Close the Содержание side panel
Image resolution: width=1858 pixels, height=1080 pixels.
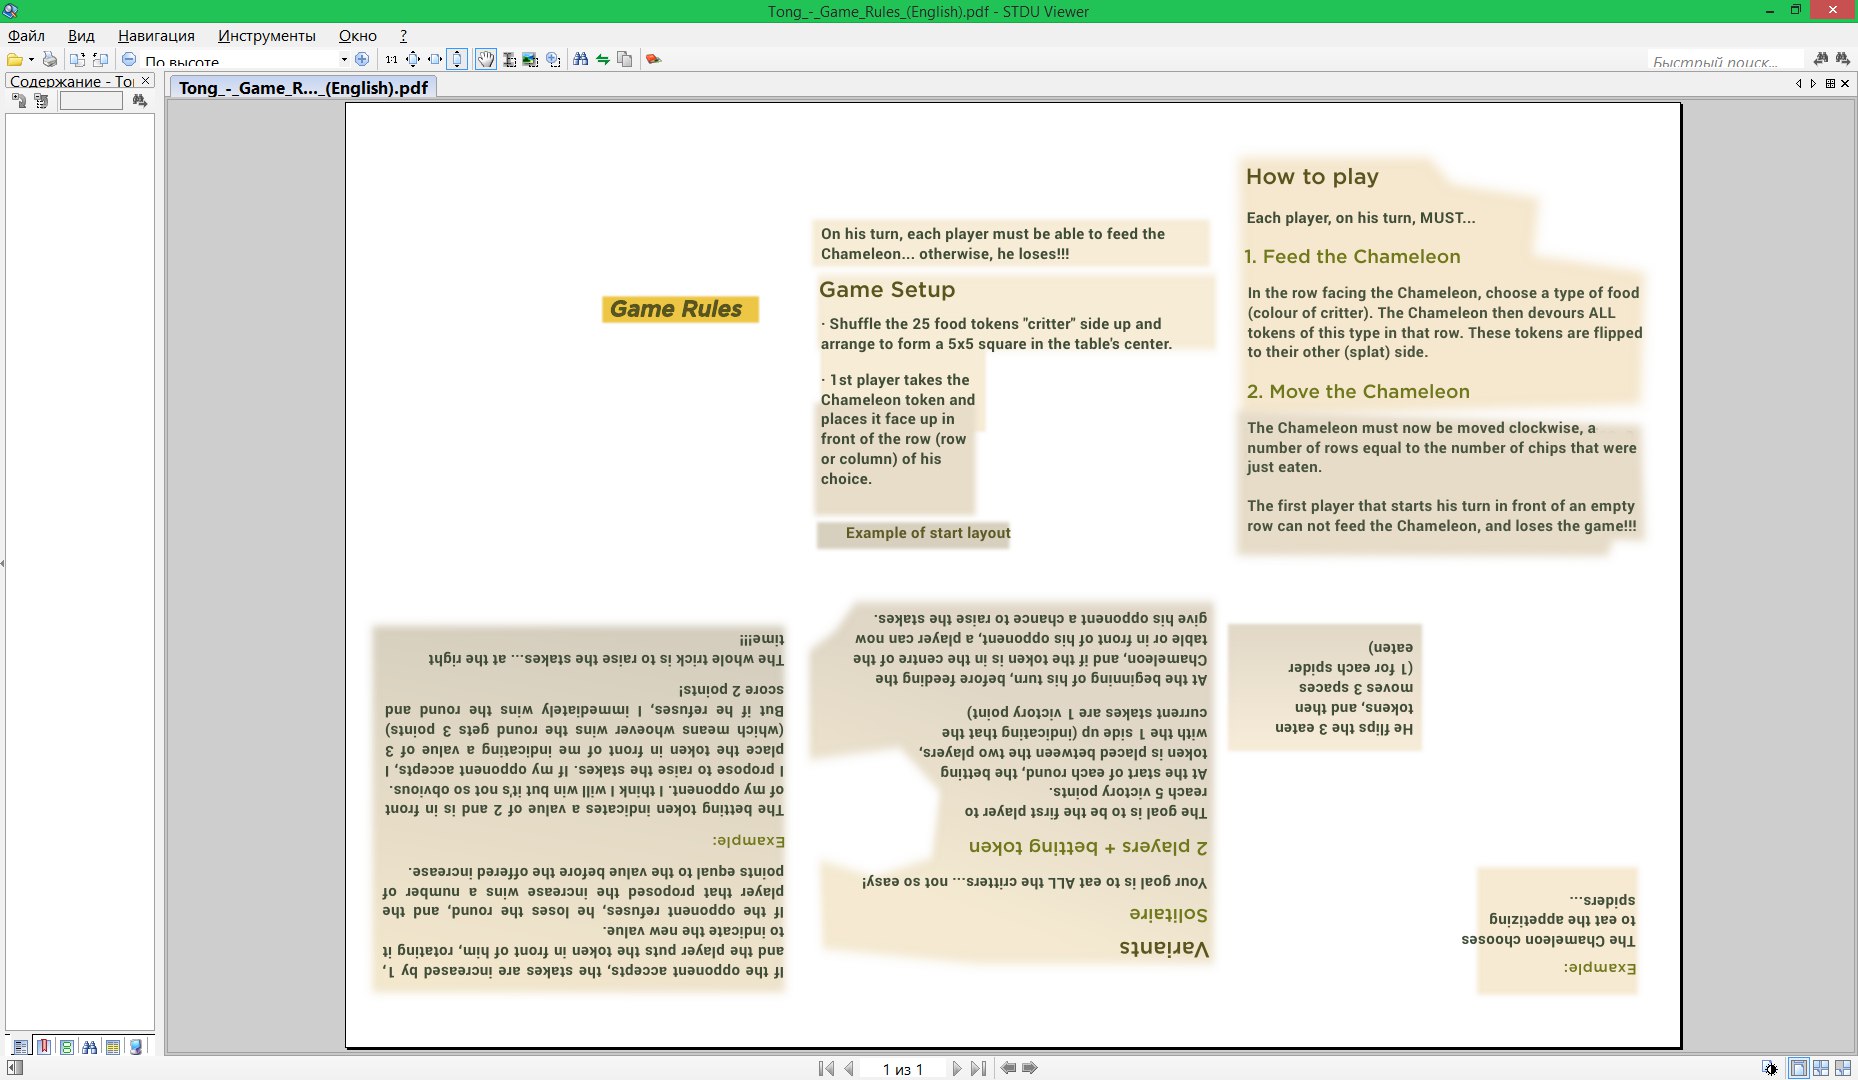click(x=146, y=81)
